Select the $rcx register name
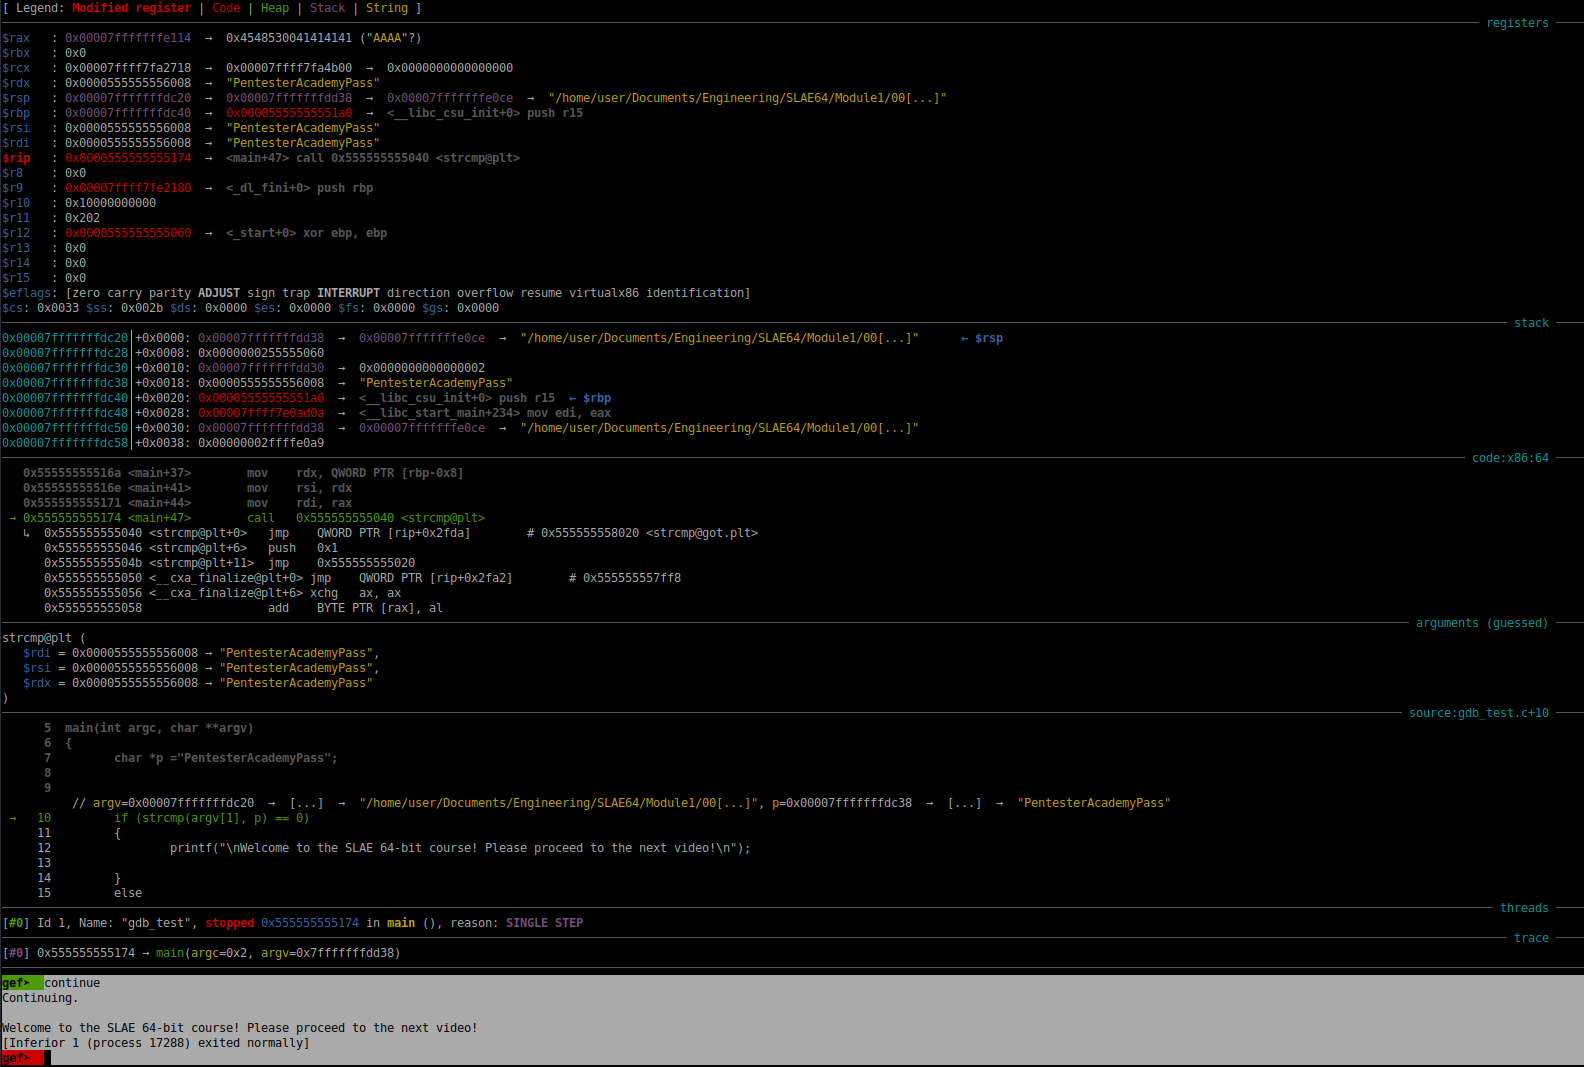This screenshot has height=1067, width=1584. [16, 68]
